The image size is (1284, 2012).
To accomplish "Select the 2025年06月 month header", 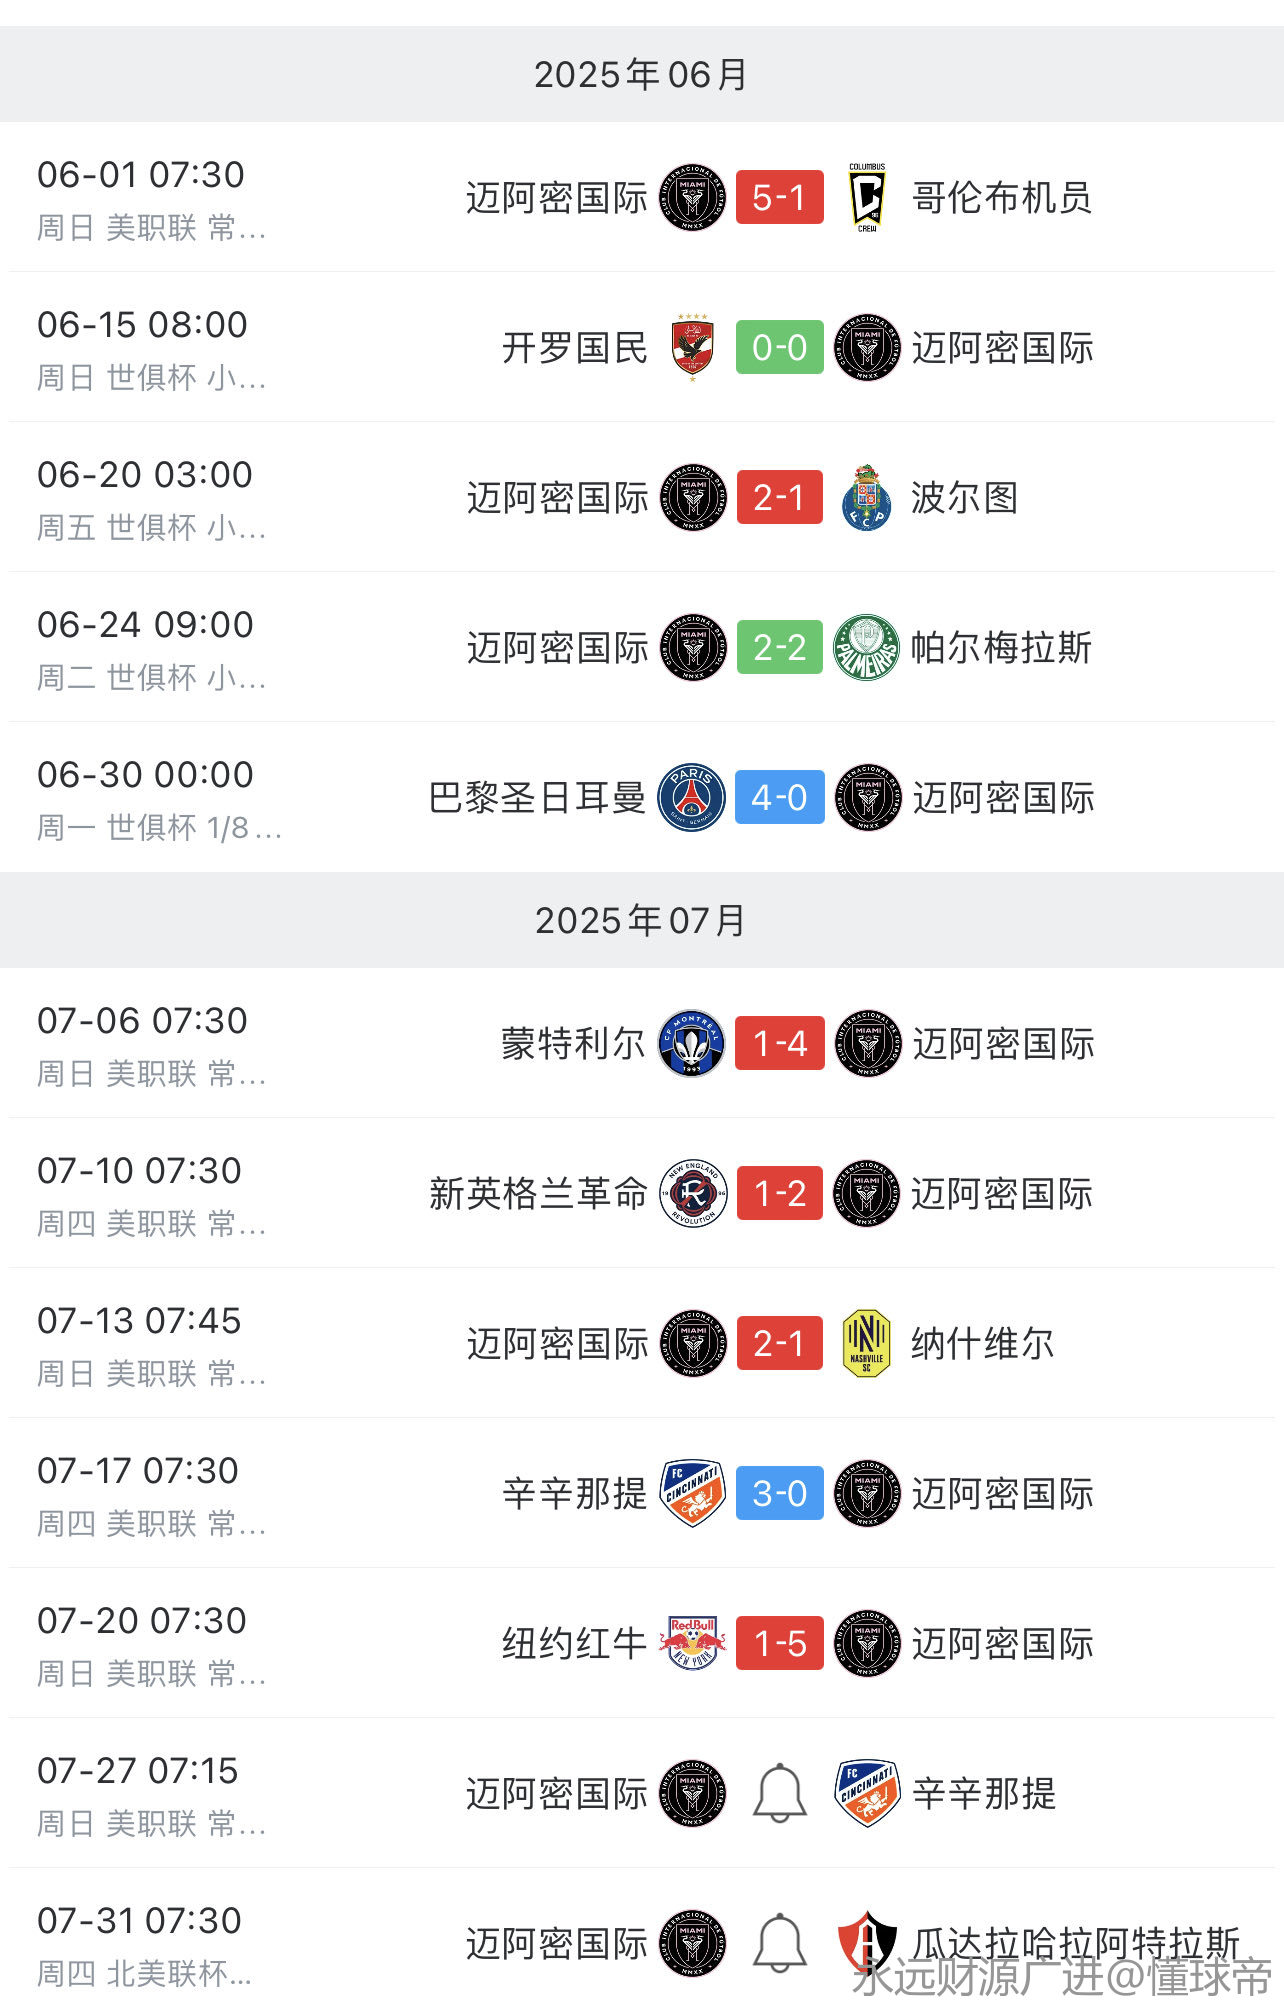I will [x=642, y=74].
